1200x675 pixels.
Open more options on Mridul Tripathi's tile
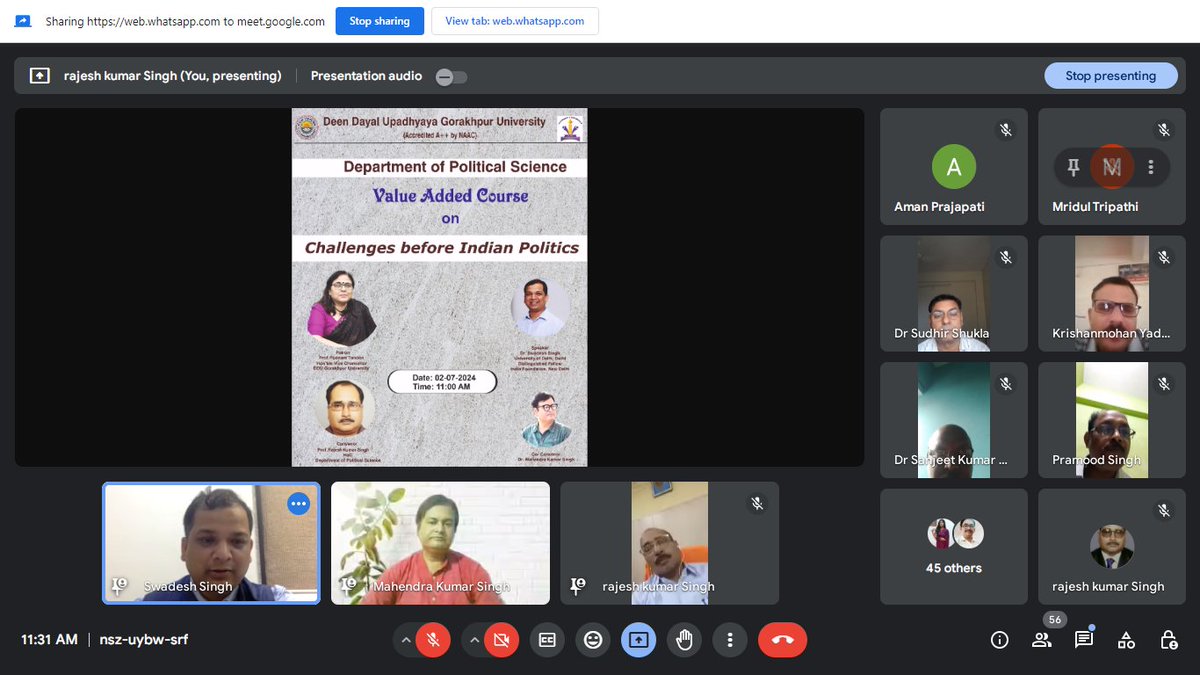pyautogui.click(x=1151, y=167)
